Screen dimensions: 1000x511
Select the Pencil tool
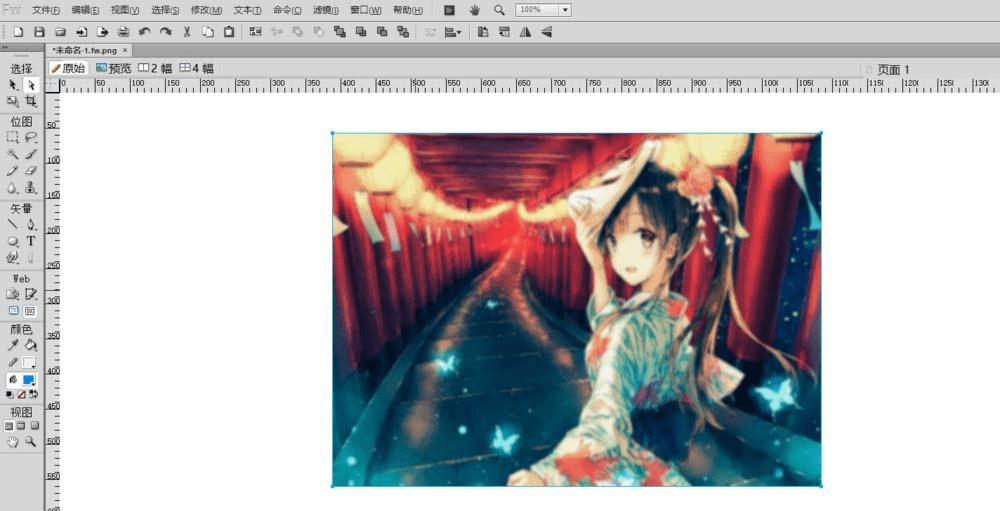pyautogui.click(x=13, y=171)
